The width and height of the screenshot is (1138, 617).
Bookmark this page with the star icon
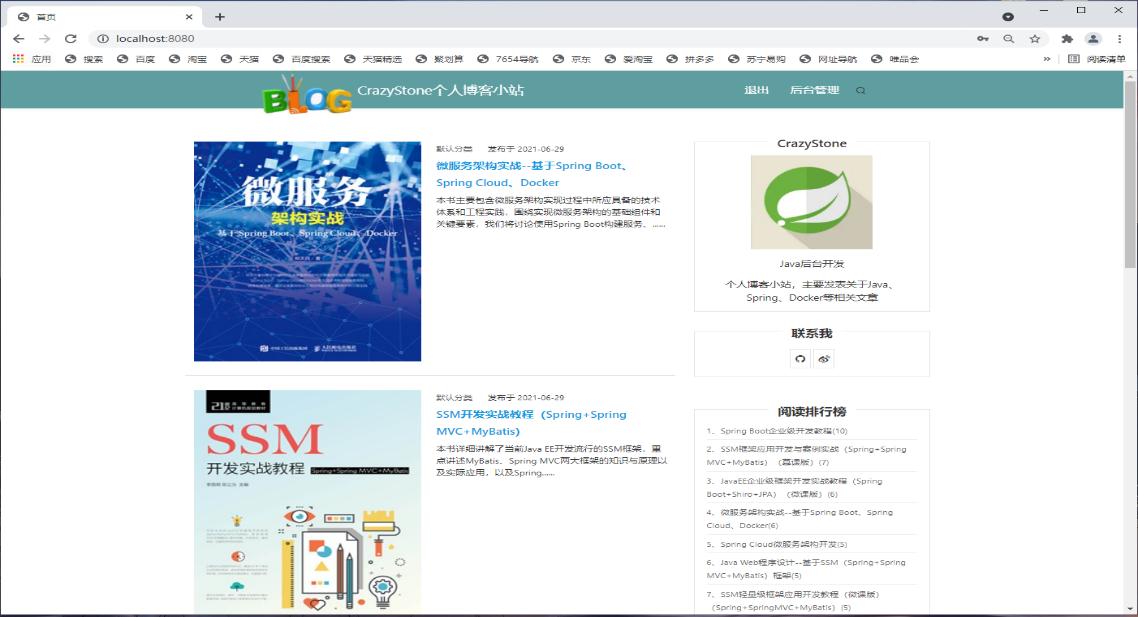(x=1035, y=39)
